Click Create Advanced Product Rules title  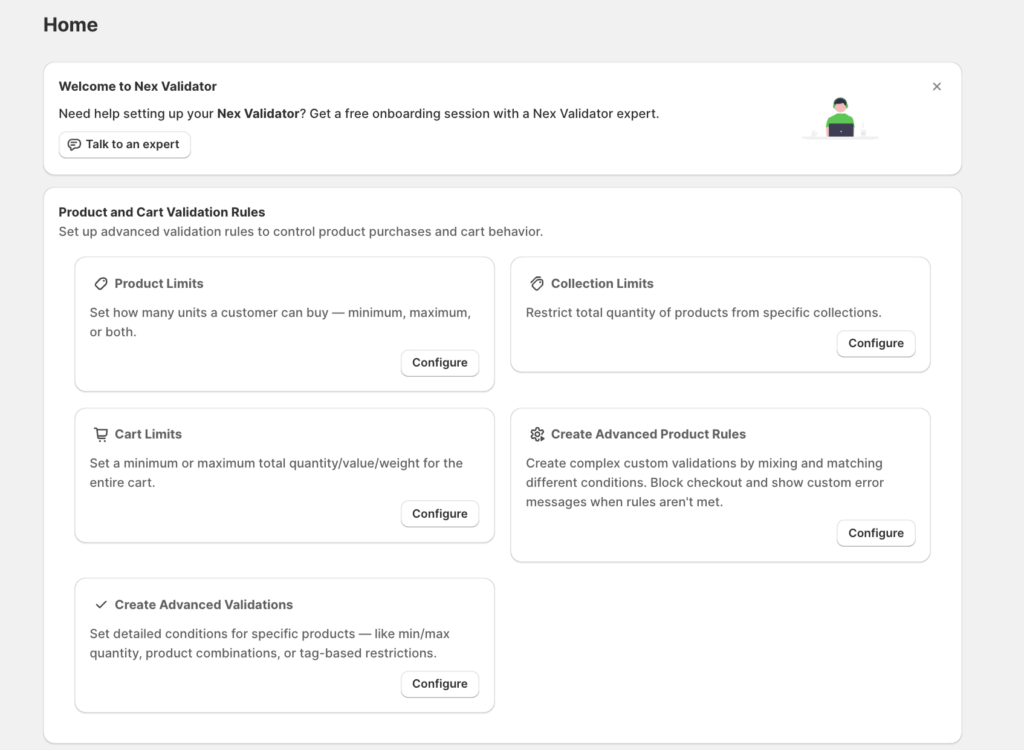[x=648, y=434]
